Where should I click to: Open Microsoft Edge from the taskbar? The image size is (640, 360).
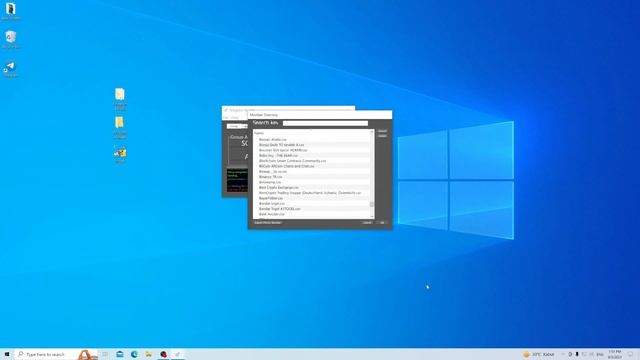[134, 354]
